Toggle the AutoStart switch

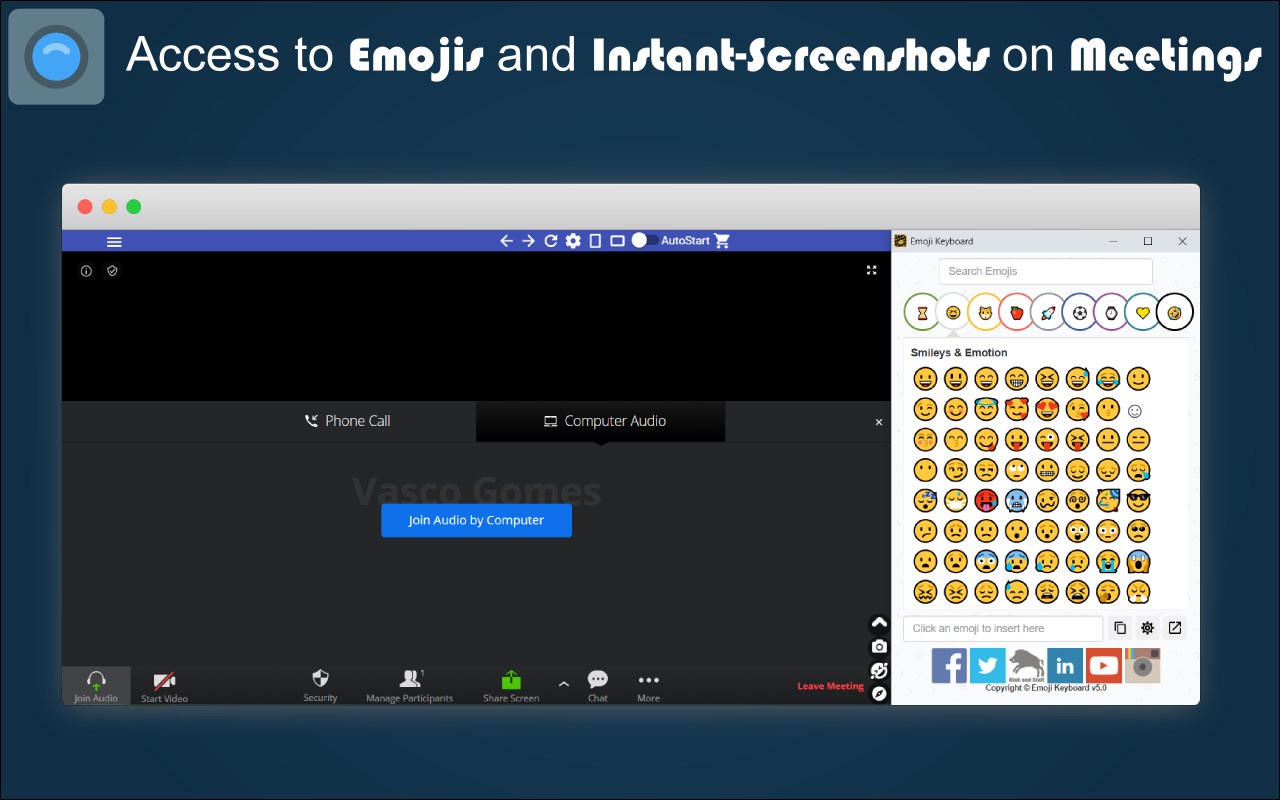[x=644, y=240]
